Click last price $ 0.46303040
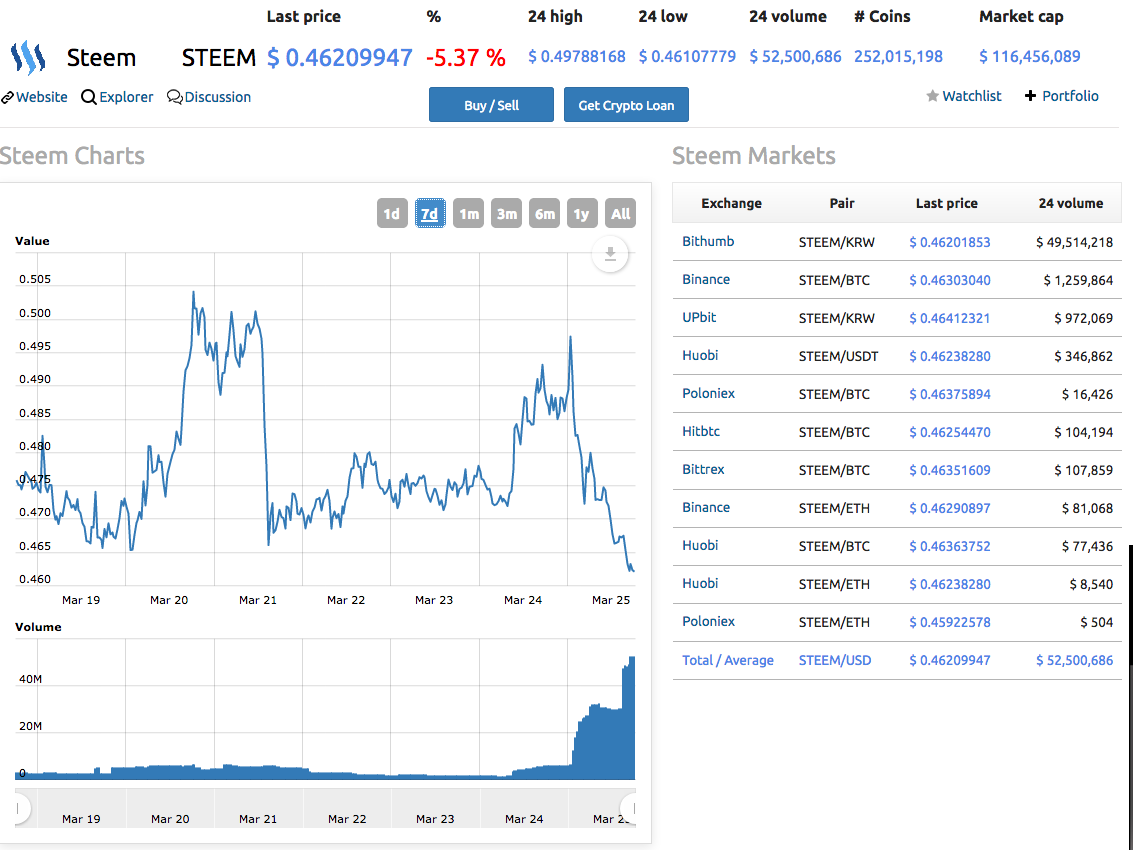The width and height of the screenshot is (1133, 850). [949, 280]
